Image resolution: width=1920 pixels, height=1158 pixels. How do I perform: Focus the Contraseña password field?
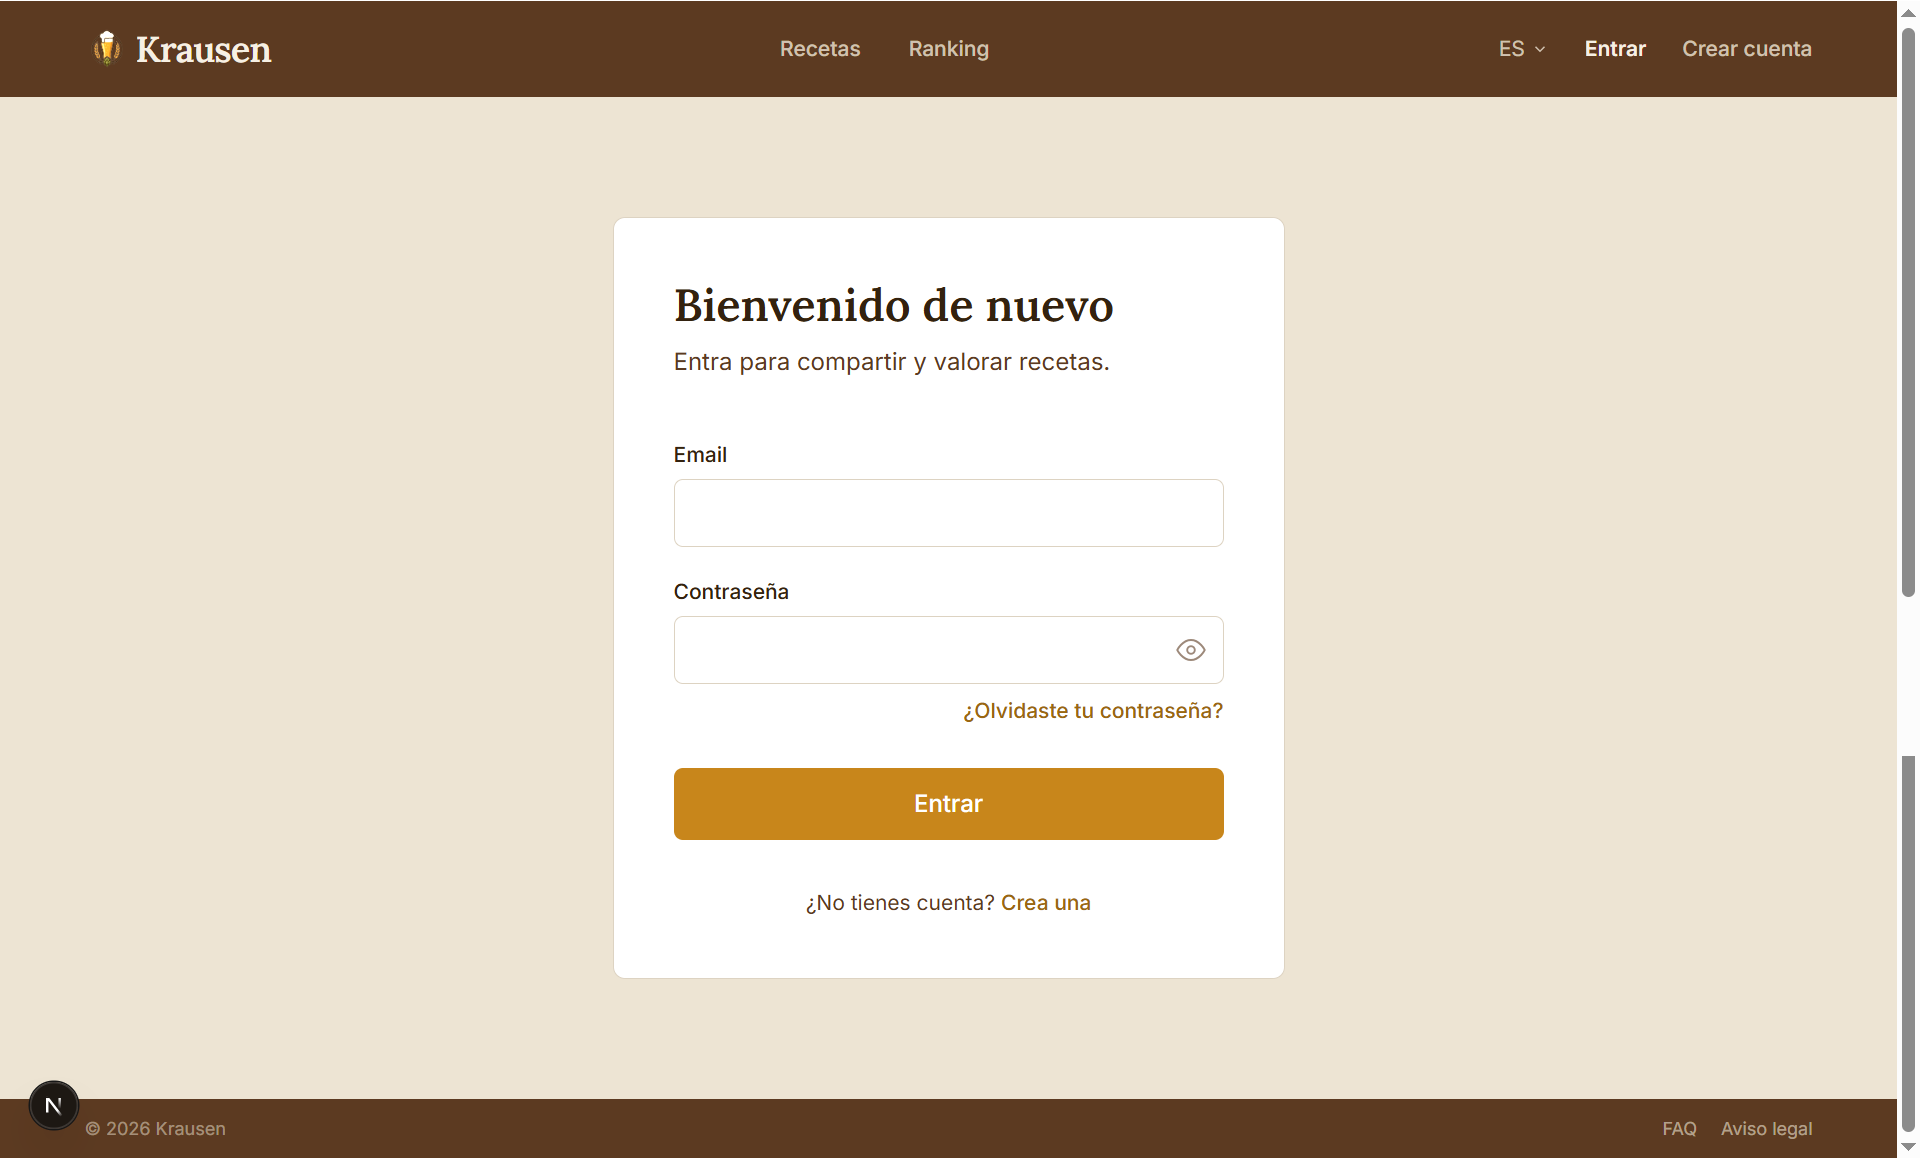(948, 650)
